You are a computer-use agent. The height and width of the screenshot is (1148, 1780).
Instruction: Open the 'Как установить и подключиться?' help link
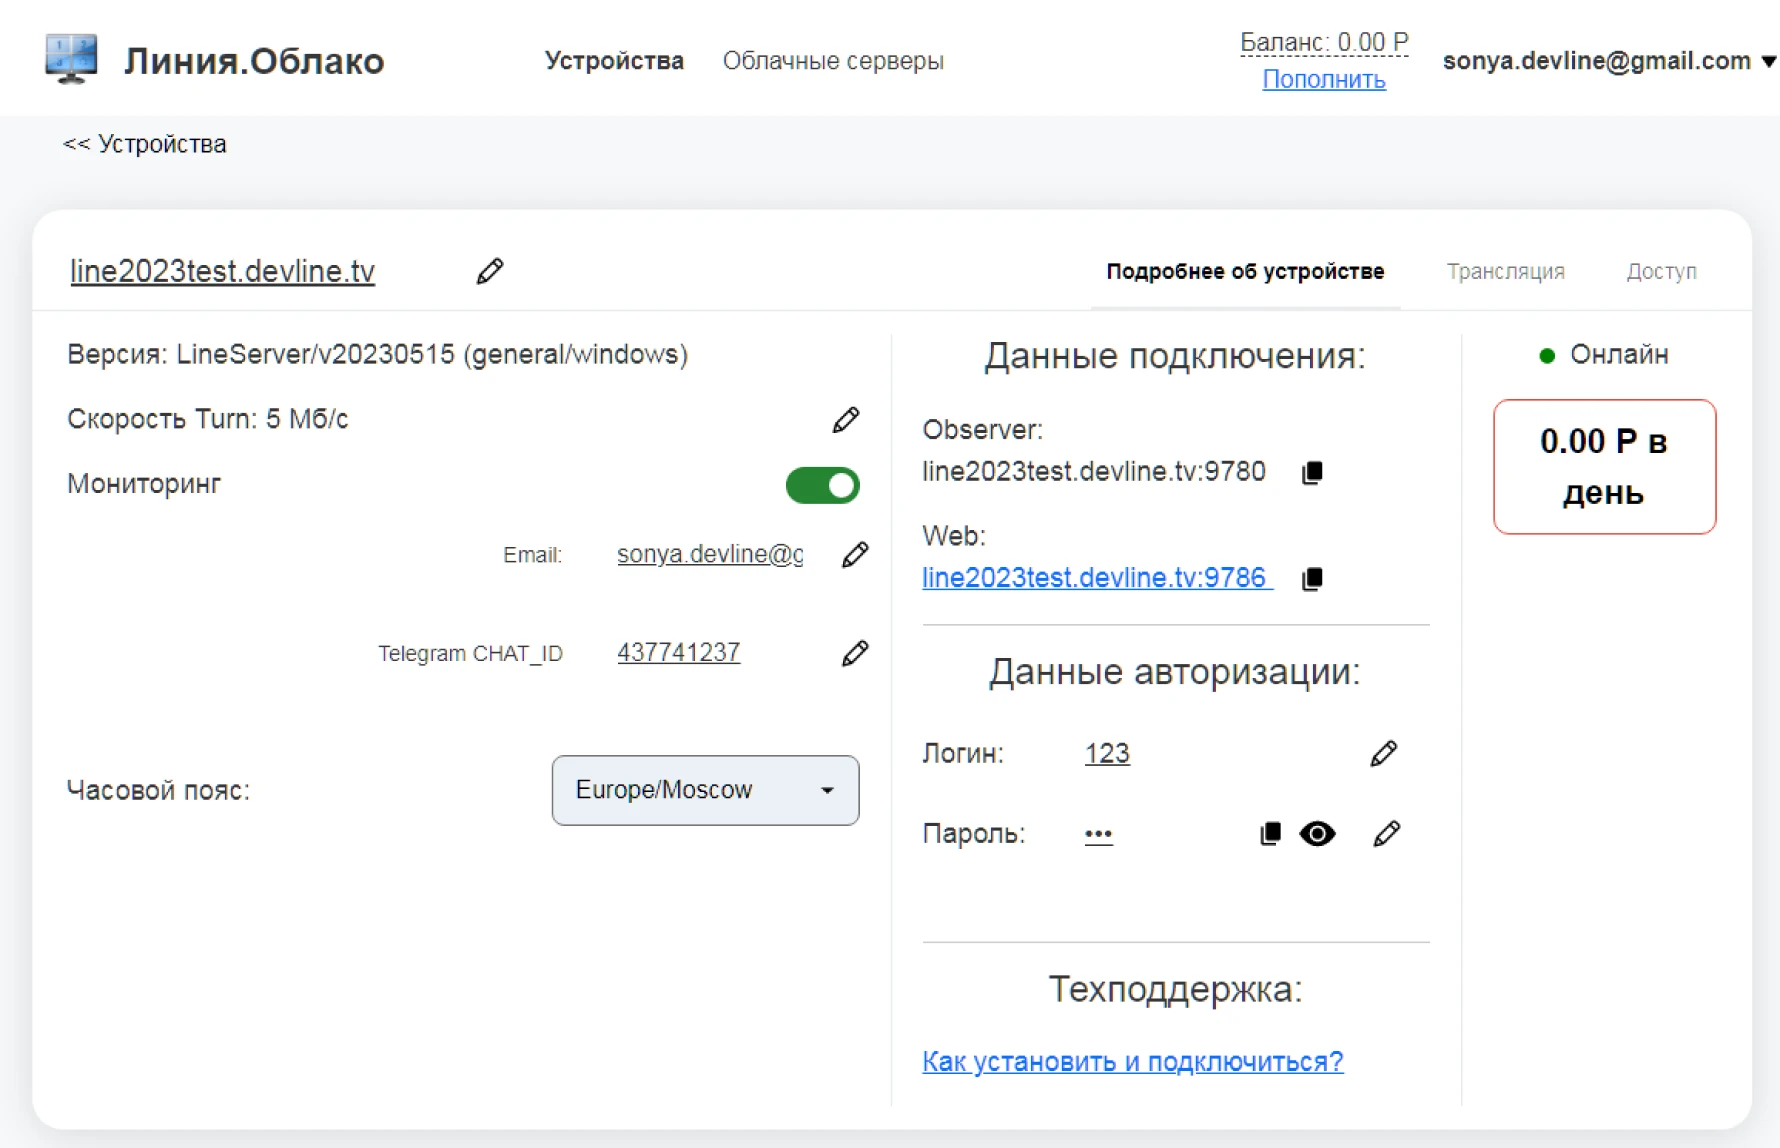(1132, 1062)
